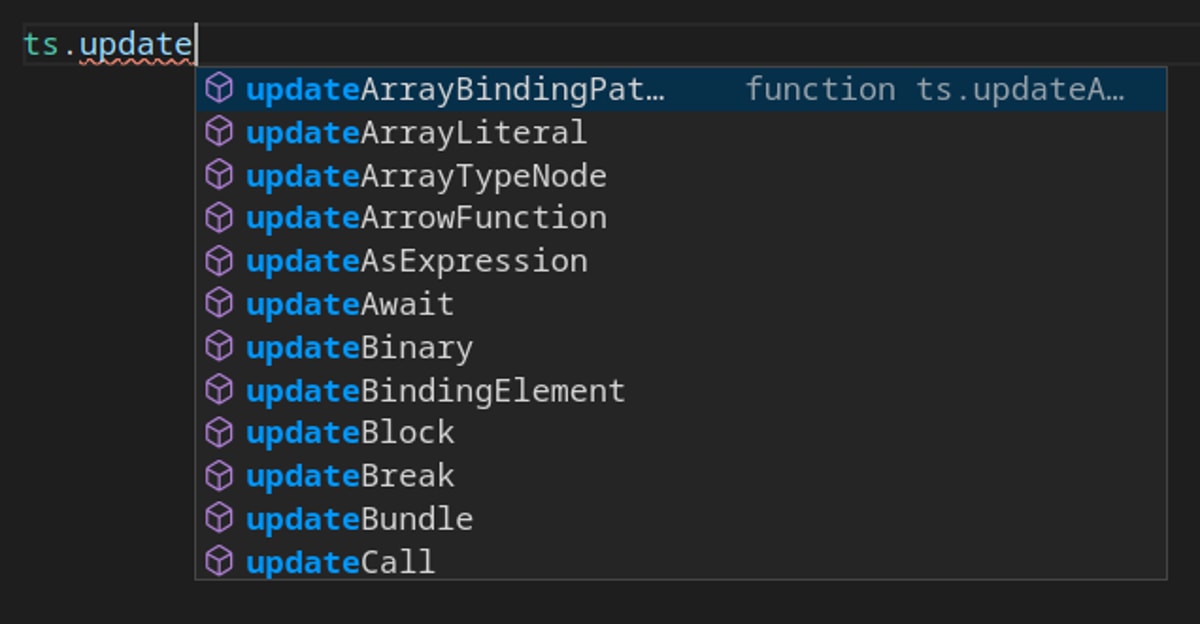Click the cube icon beside updateBreak
The width and height of the screenshot is (1200, 624).
tap(218, 475)
